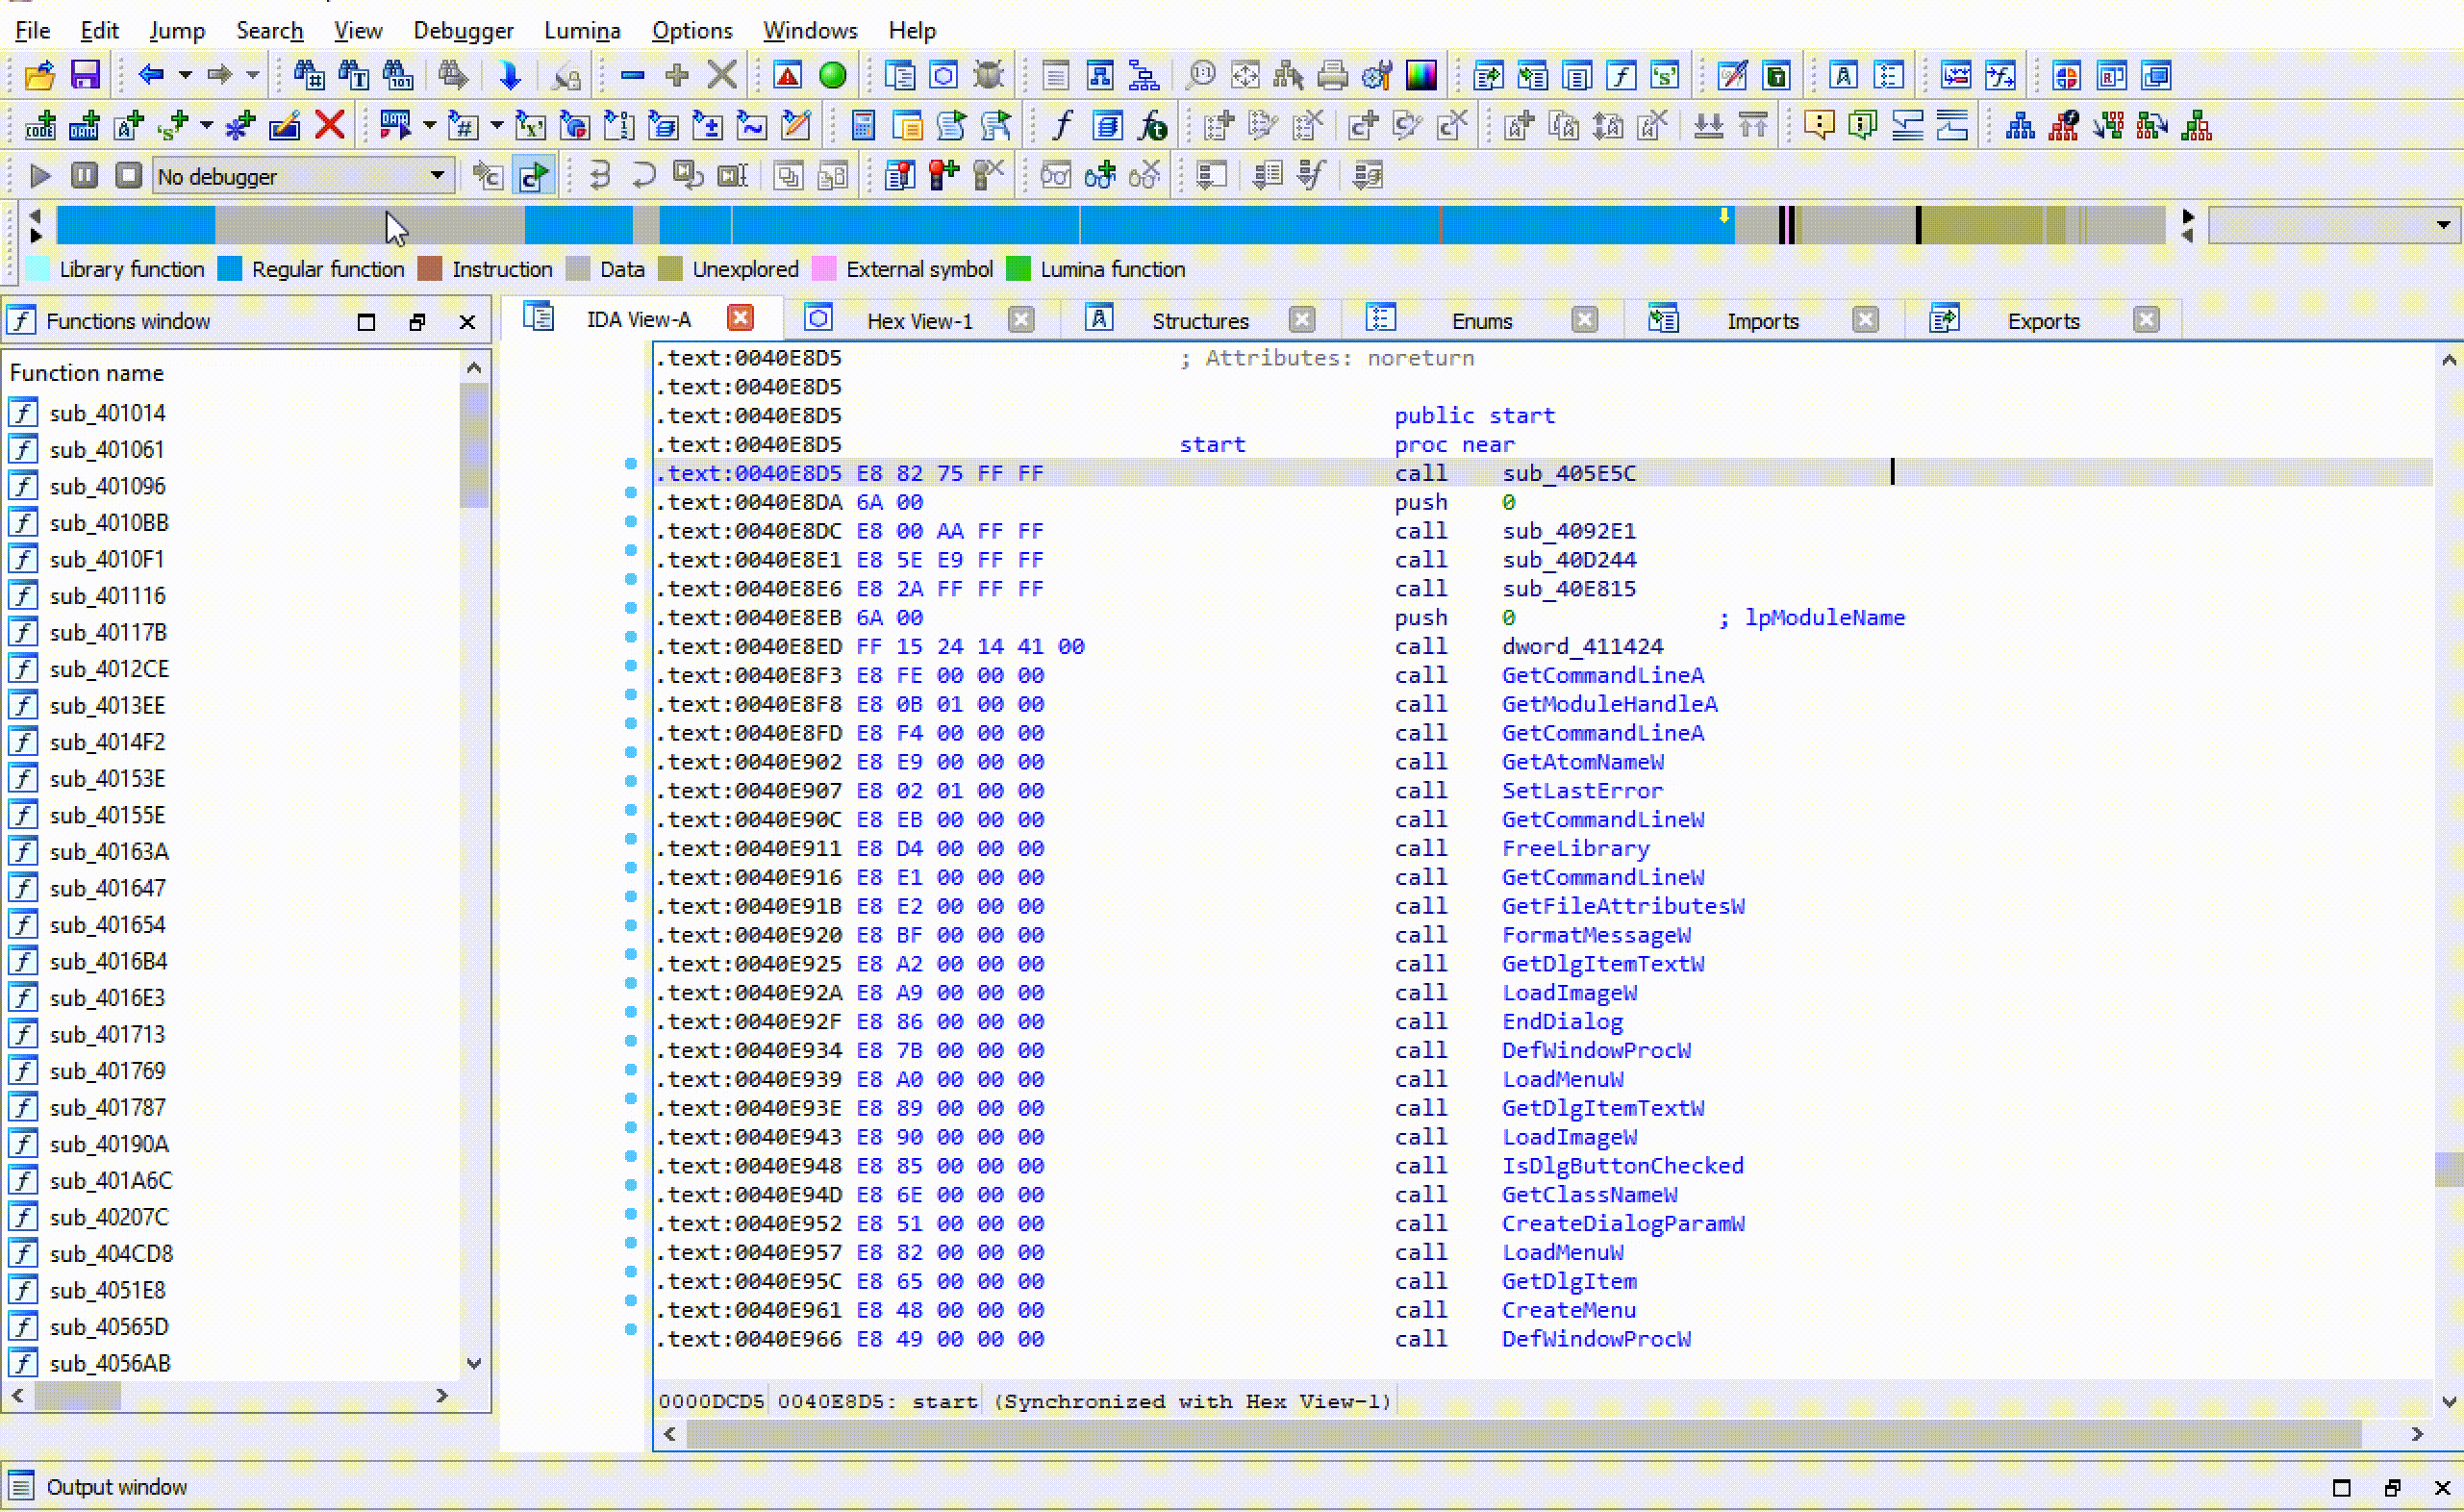This screenshot has height=1512, width=2464.
Task: Open the empty combo box beside navigation band
Action: 2442,225
